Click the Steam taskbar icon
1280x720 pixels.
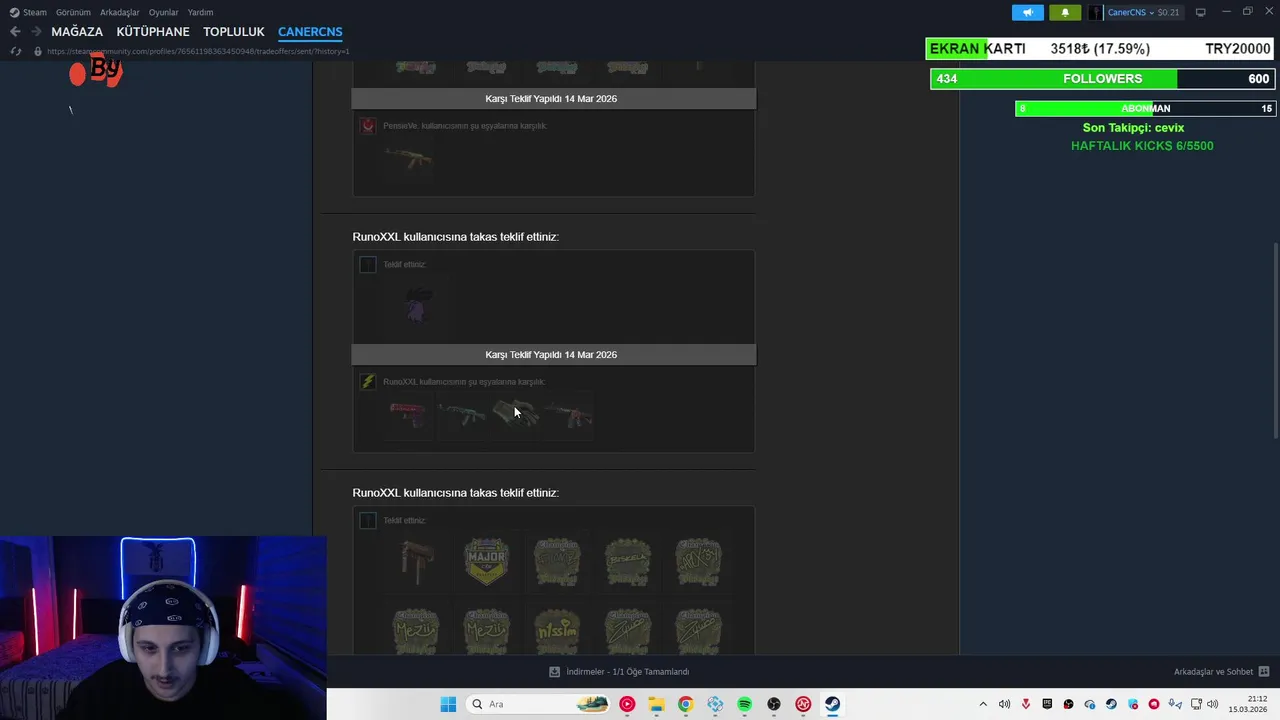pos(832,704)
